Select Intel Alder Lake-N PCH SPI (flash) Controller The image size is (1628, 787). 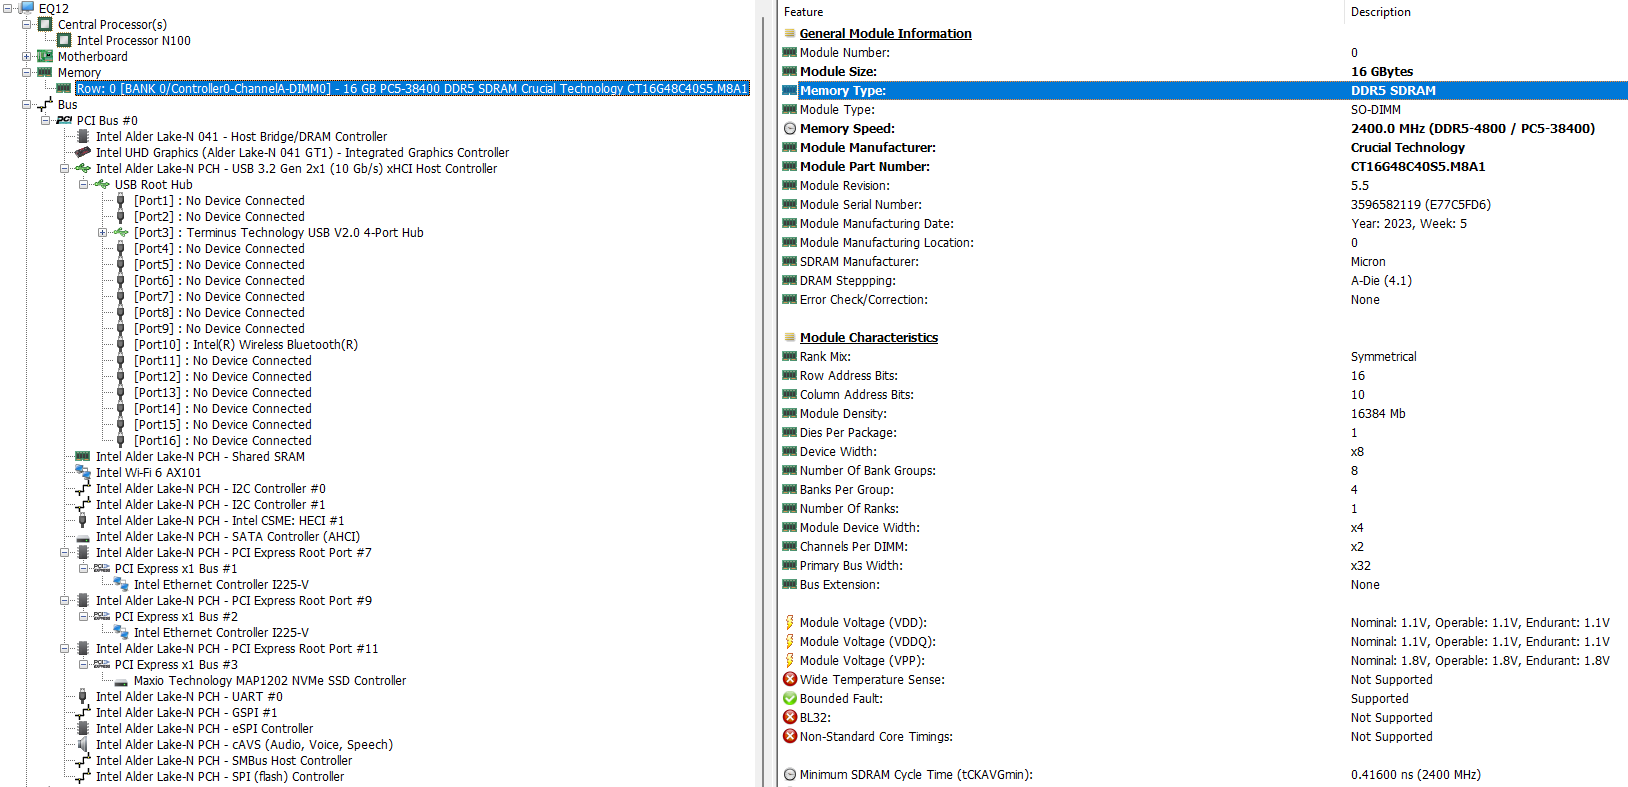pyautogui.click(x=220, y=776)
